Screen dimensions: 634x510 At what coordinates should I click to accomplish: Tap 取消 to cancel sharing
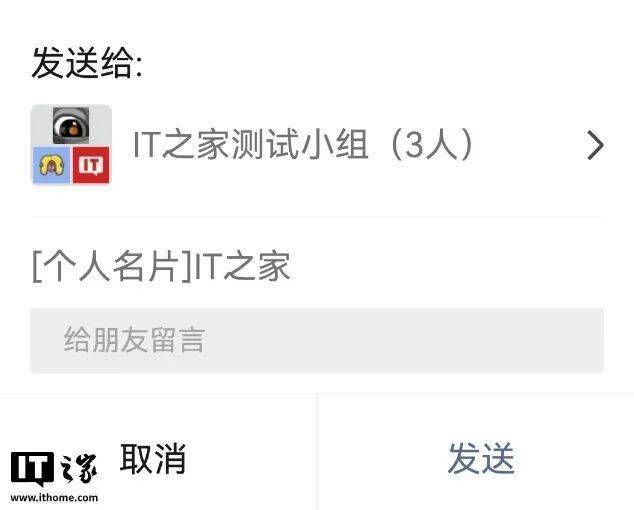[x=153, y=458]
